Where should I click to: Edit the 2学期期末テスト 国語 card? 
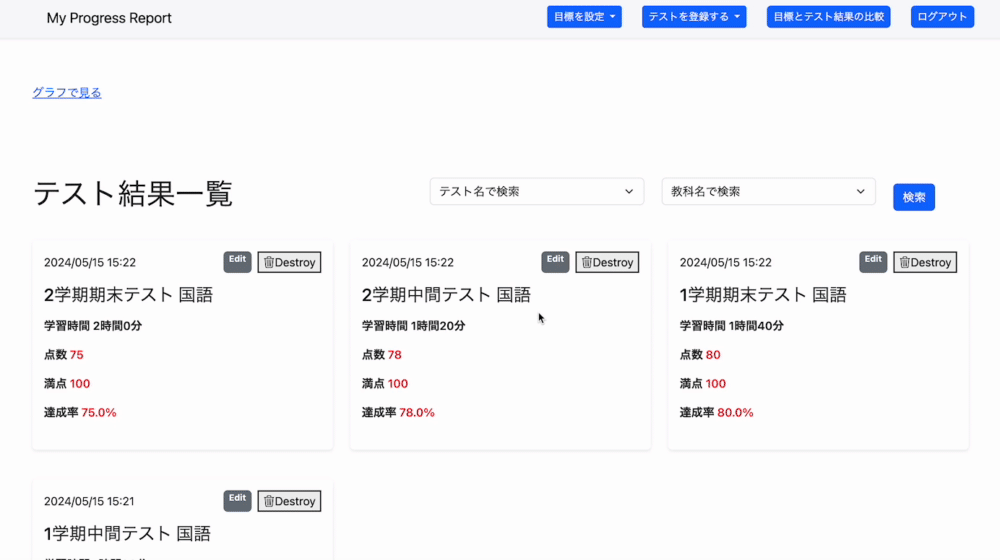click(237, 262)
